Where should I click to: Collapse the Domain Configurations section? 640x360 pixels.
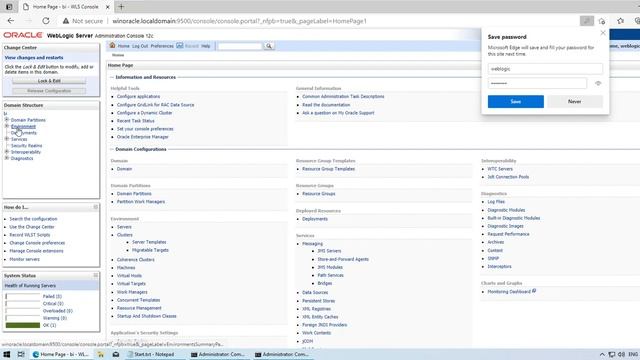[x=112, y=149]
